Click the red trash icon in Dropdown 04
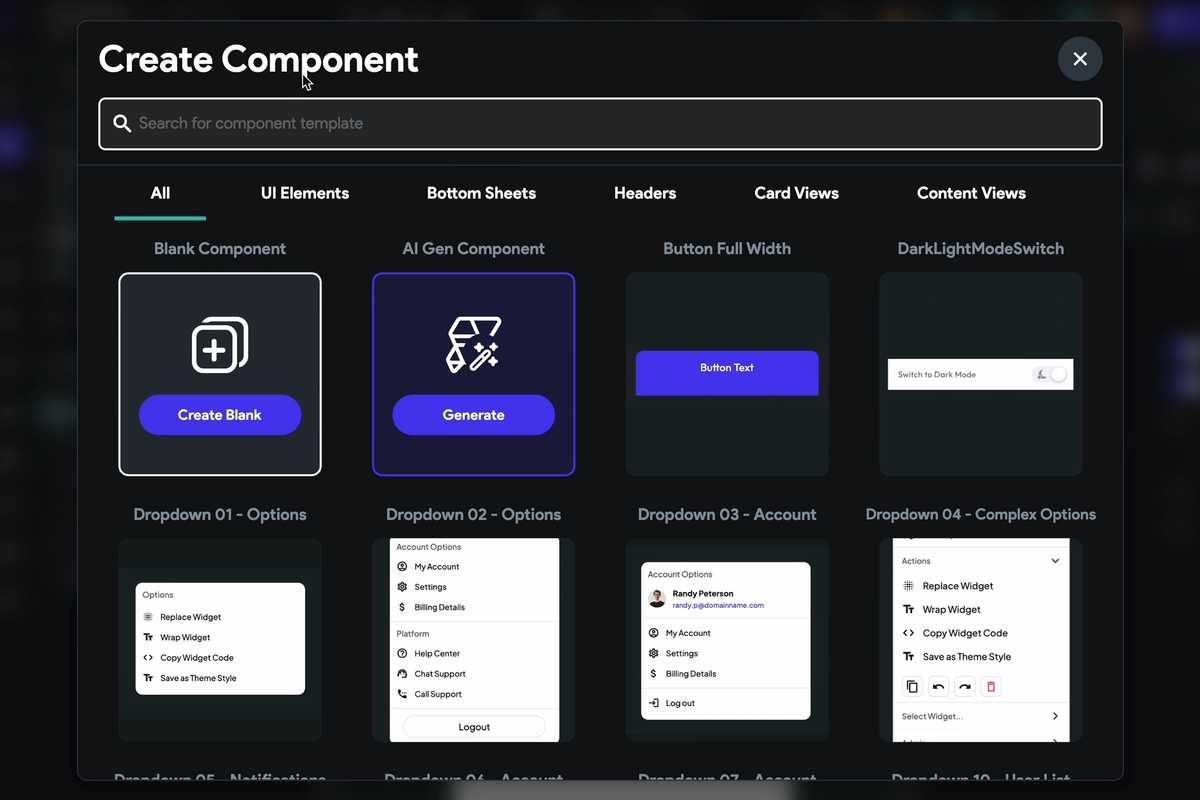Screen dimensions: 1200x800 991,687
